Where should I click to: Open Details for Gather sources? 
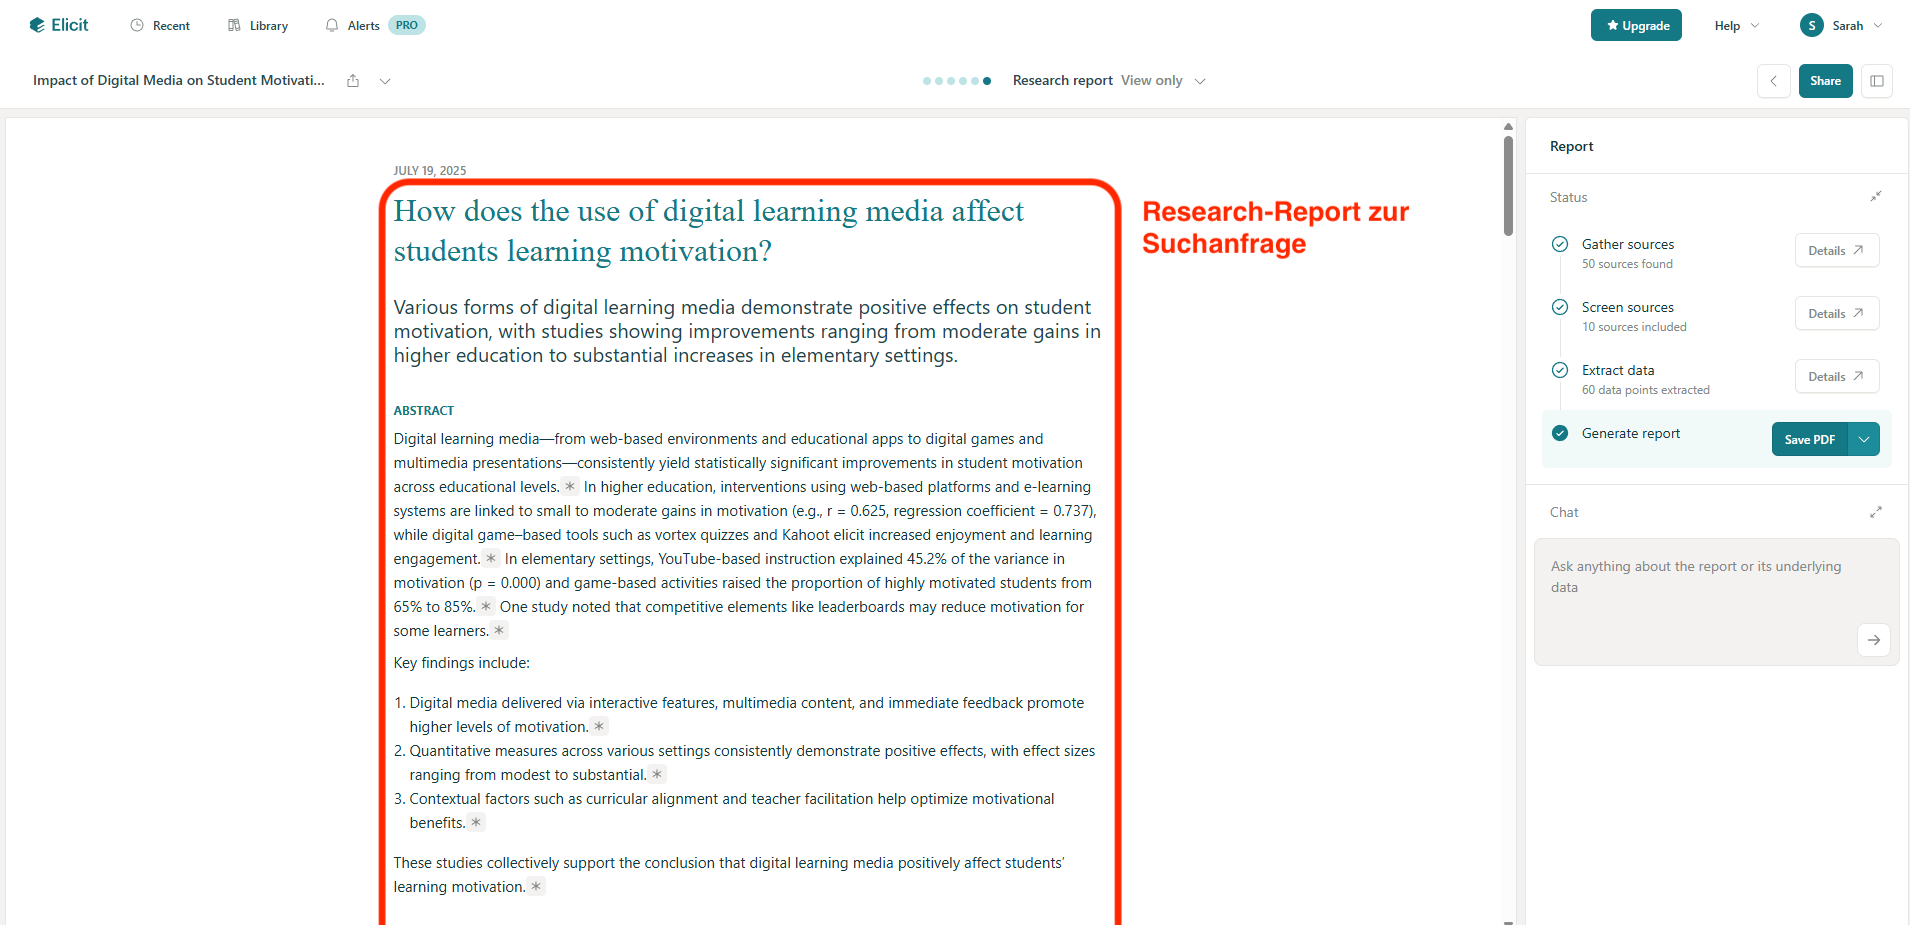(1836, 251)
